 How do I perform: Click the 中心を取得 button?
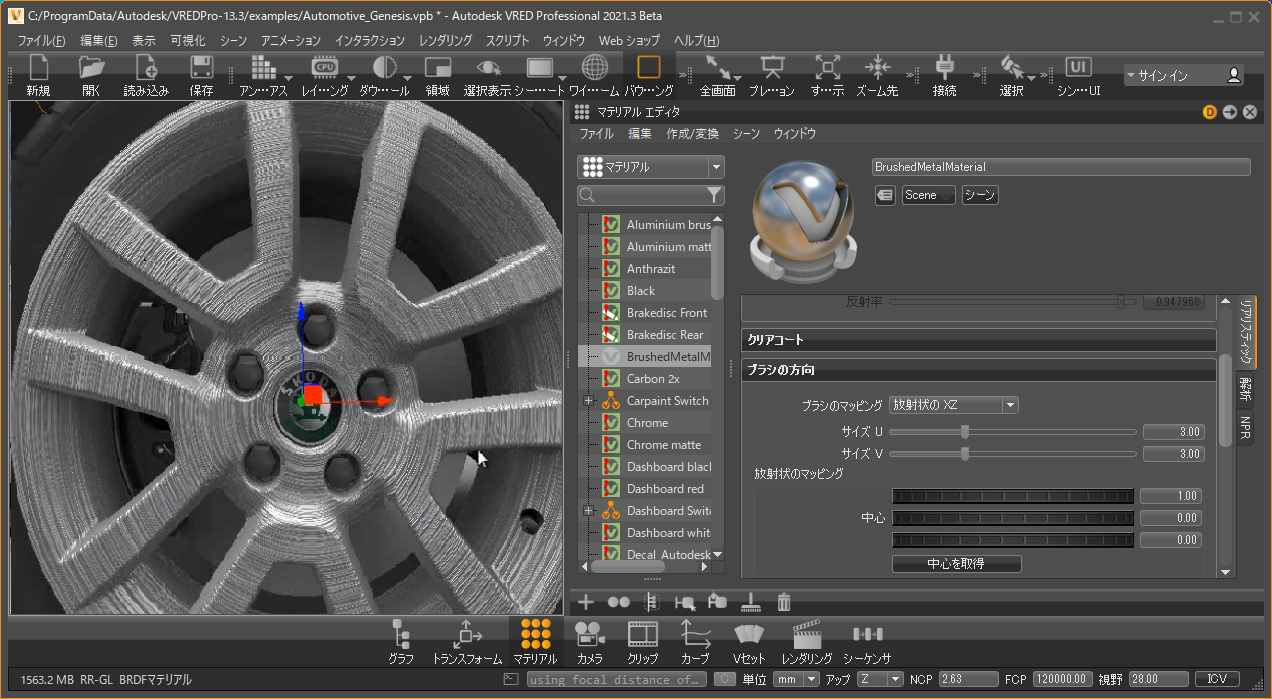coord(956,564)
